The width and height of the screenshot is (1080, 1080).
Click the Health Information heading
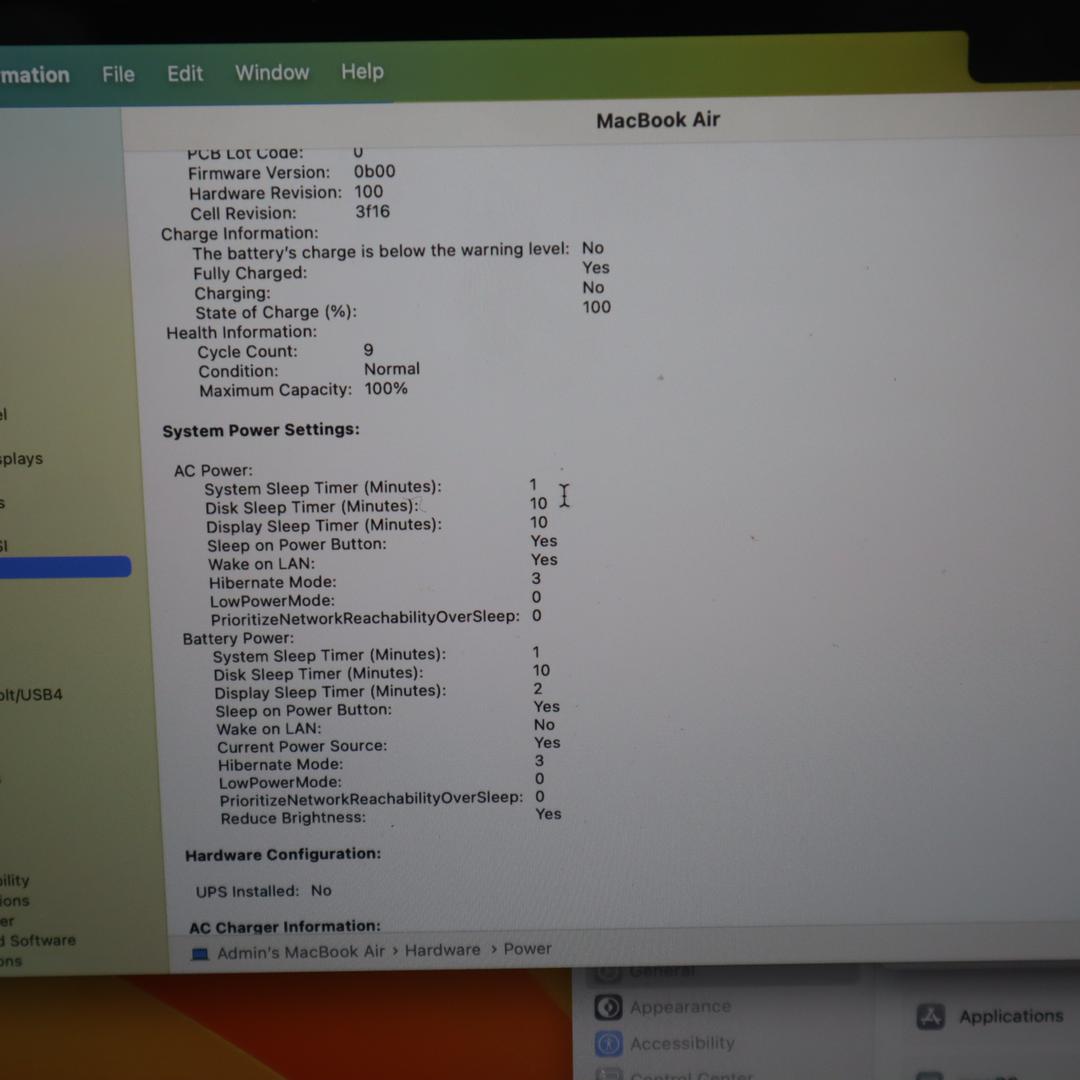coord(242,333)
